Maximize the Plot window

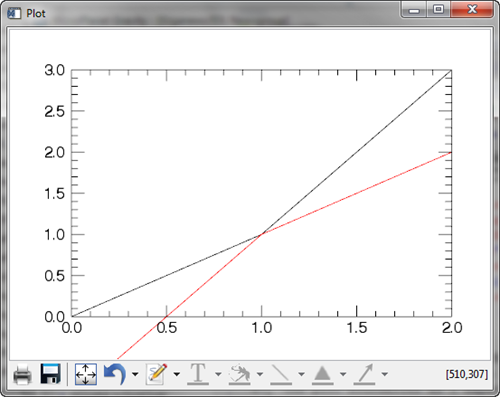pos(438,9)
